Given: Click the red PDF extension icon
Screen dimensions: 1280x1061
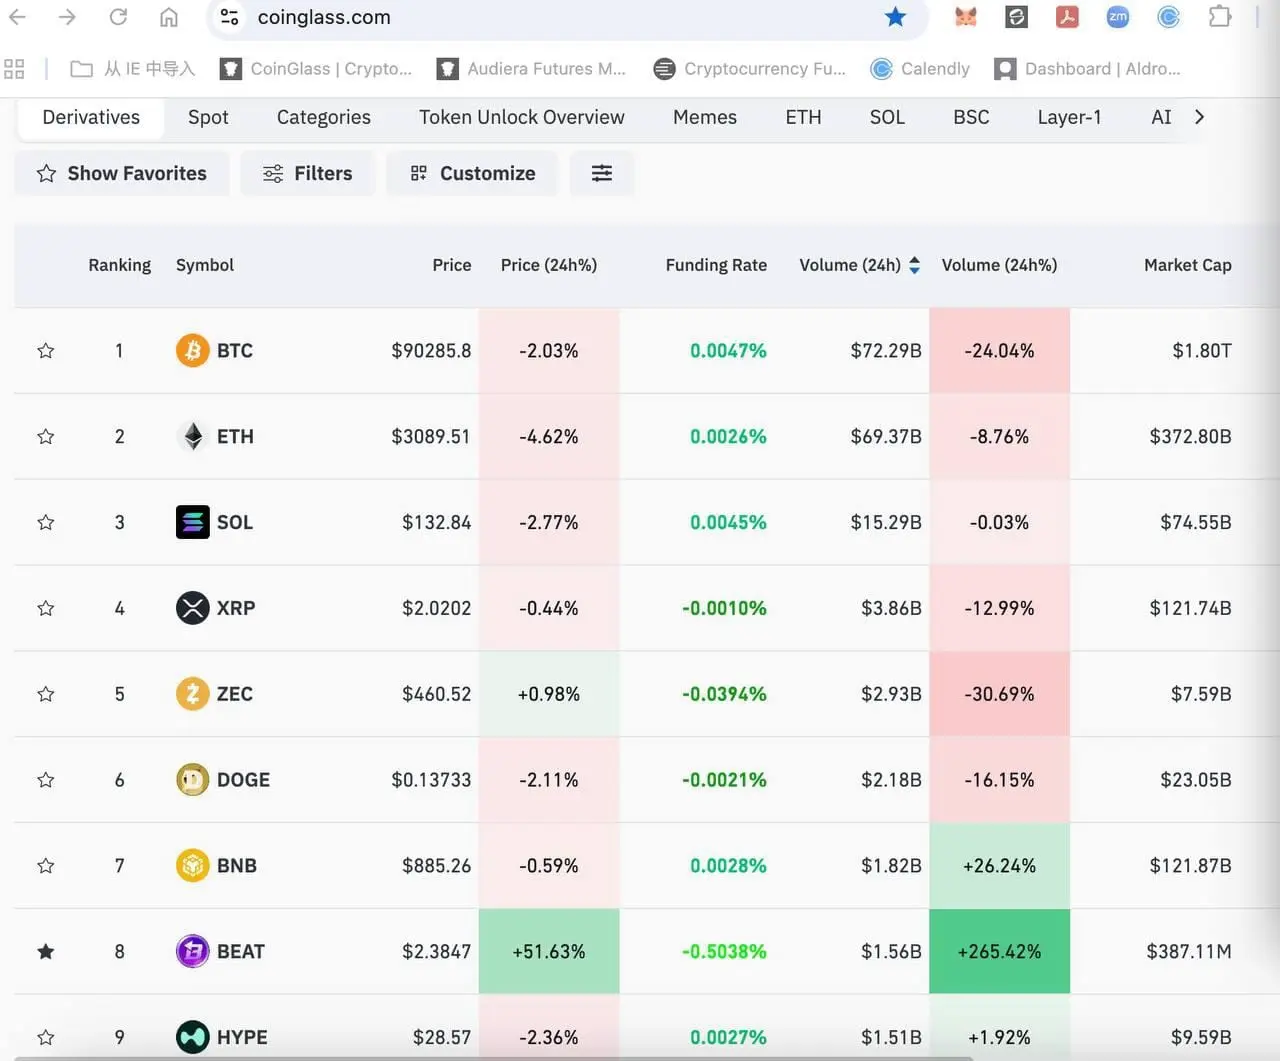Looking at the screenshot, I should [x=1067, y=17].
